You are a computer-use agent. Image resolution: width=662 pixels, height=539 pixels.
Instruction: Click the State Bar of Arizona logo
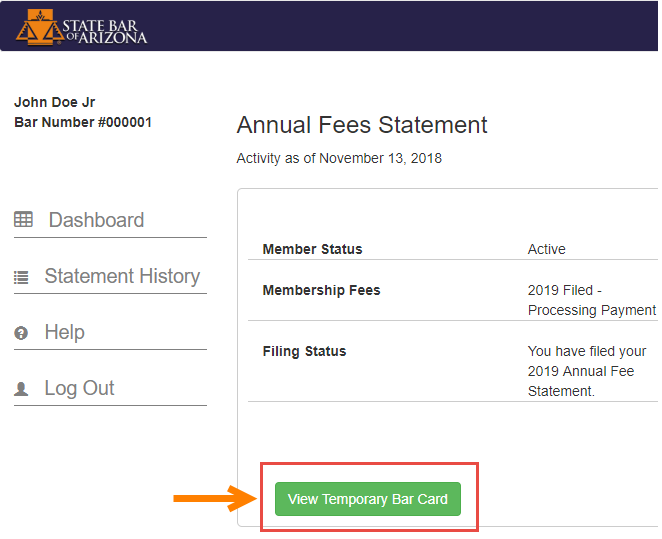(x=81, y=27)
